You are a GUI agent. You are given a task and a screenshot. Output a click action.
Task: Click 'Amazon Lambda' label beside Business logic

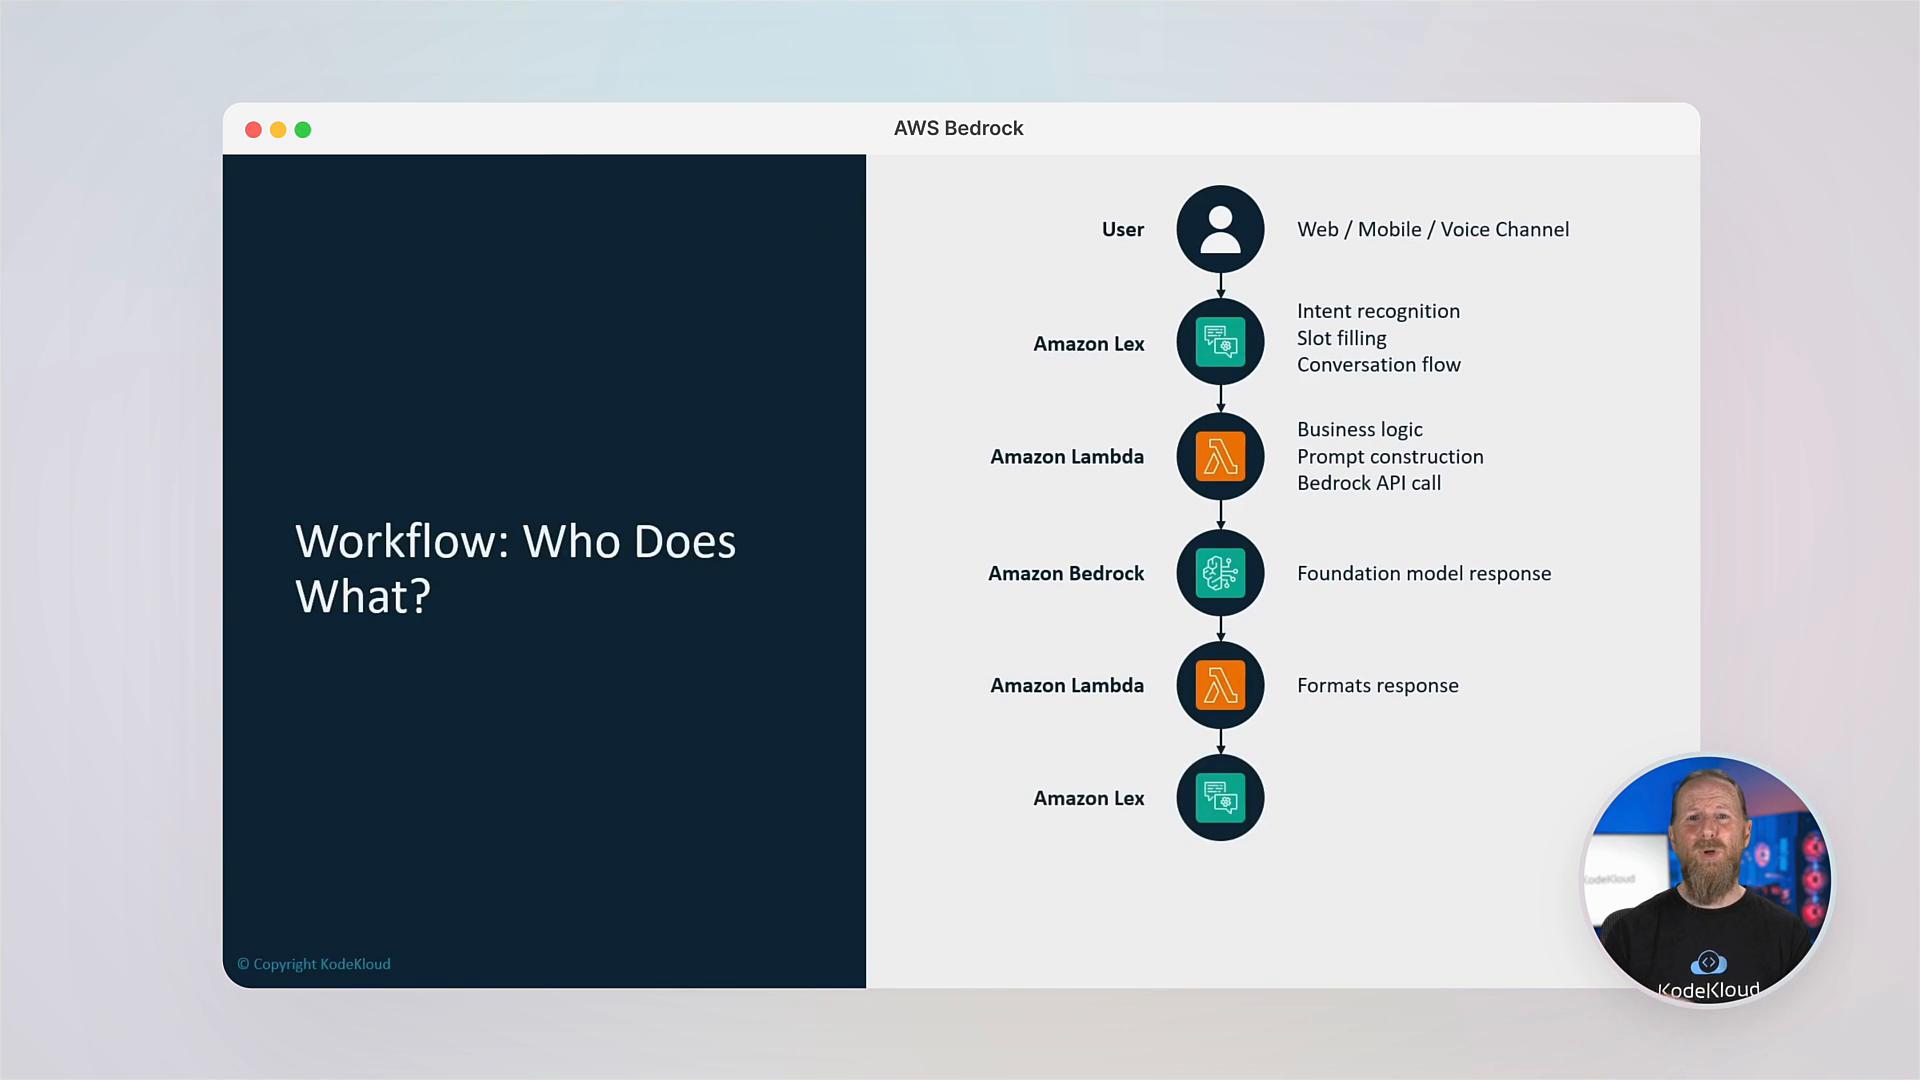(x=1066, y=456)
